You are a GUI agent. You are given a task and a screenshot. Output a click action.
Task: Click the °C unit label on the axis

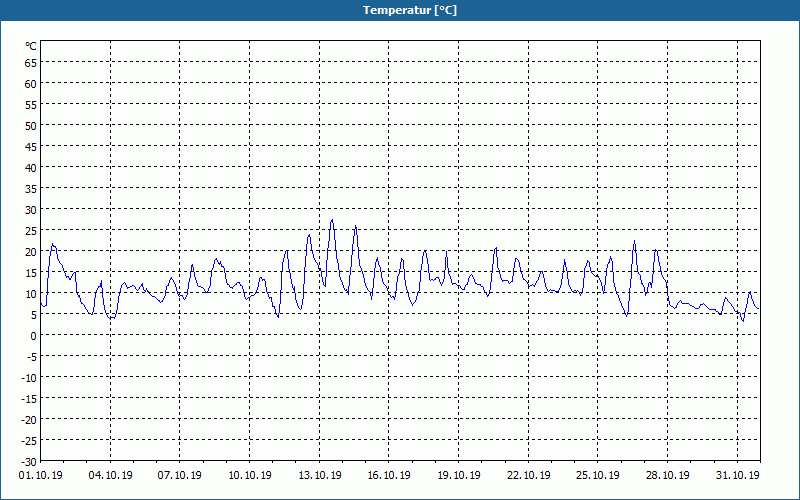tap(31, 46)
